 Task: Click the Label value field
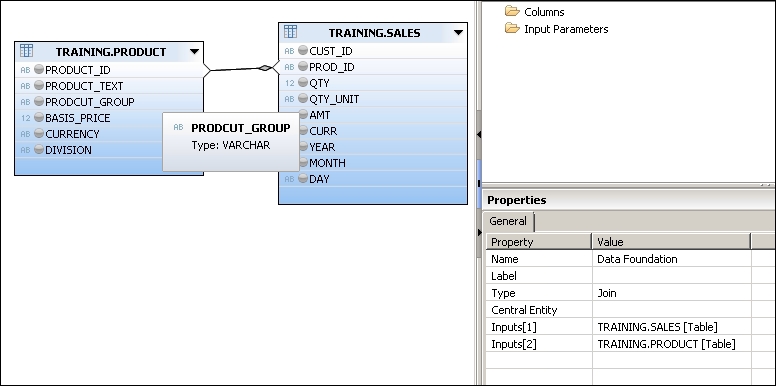click(x=671, y=276)
